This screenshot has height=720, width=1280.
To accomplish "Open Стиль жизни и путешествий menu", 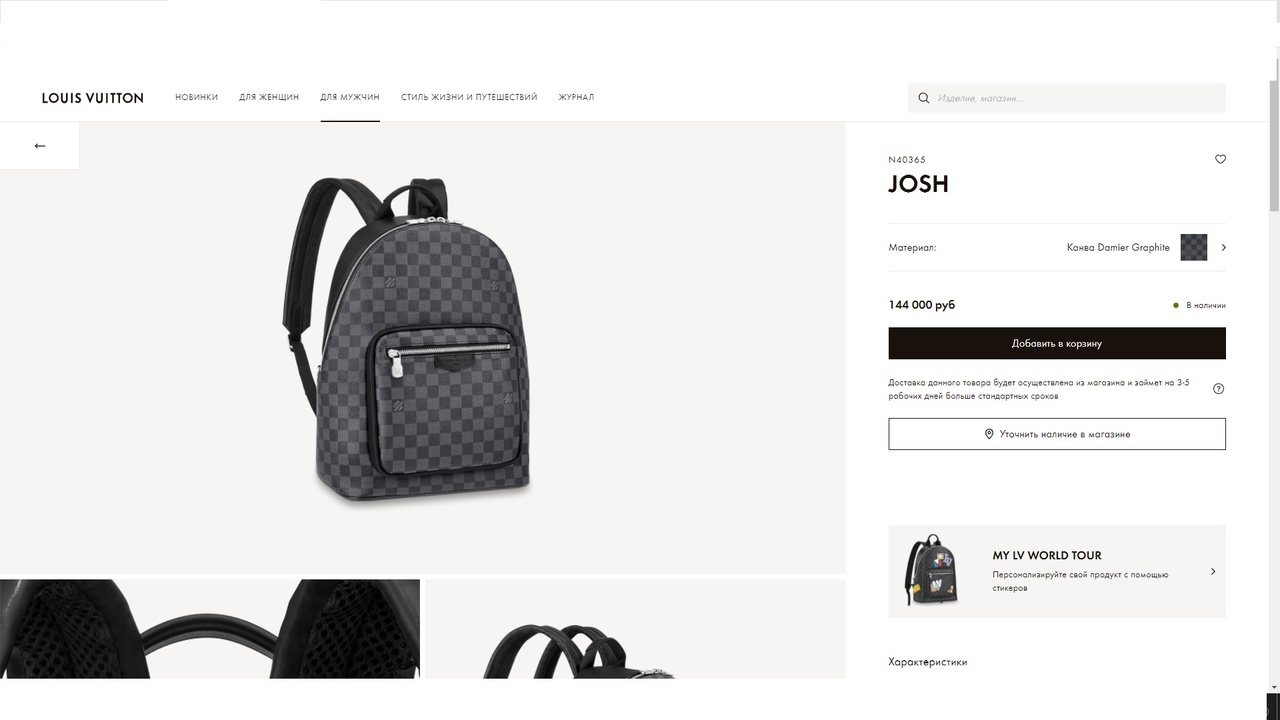I will click(x=469, y=97).
